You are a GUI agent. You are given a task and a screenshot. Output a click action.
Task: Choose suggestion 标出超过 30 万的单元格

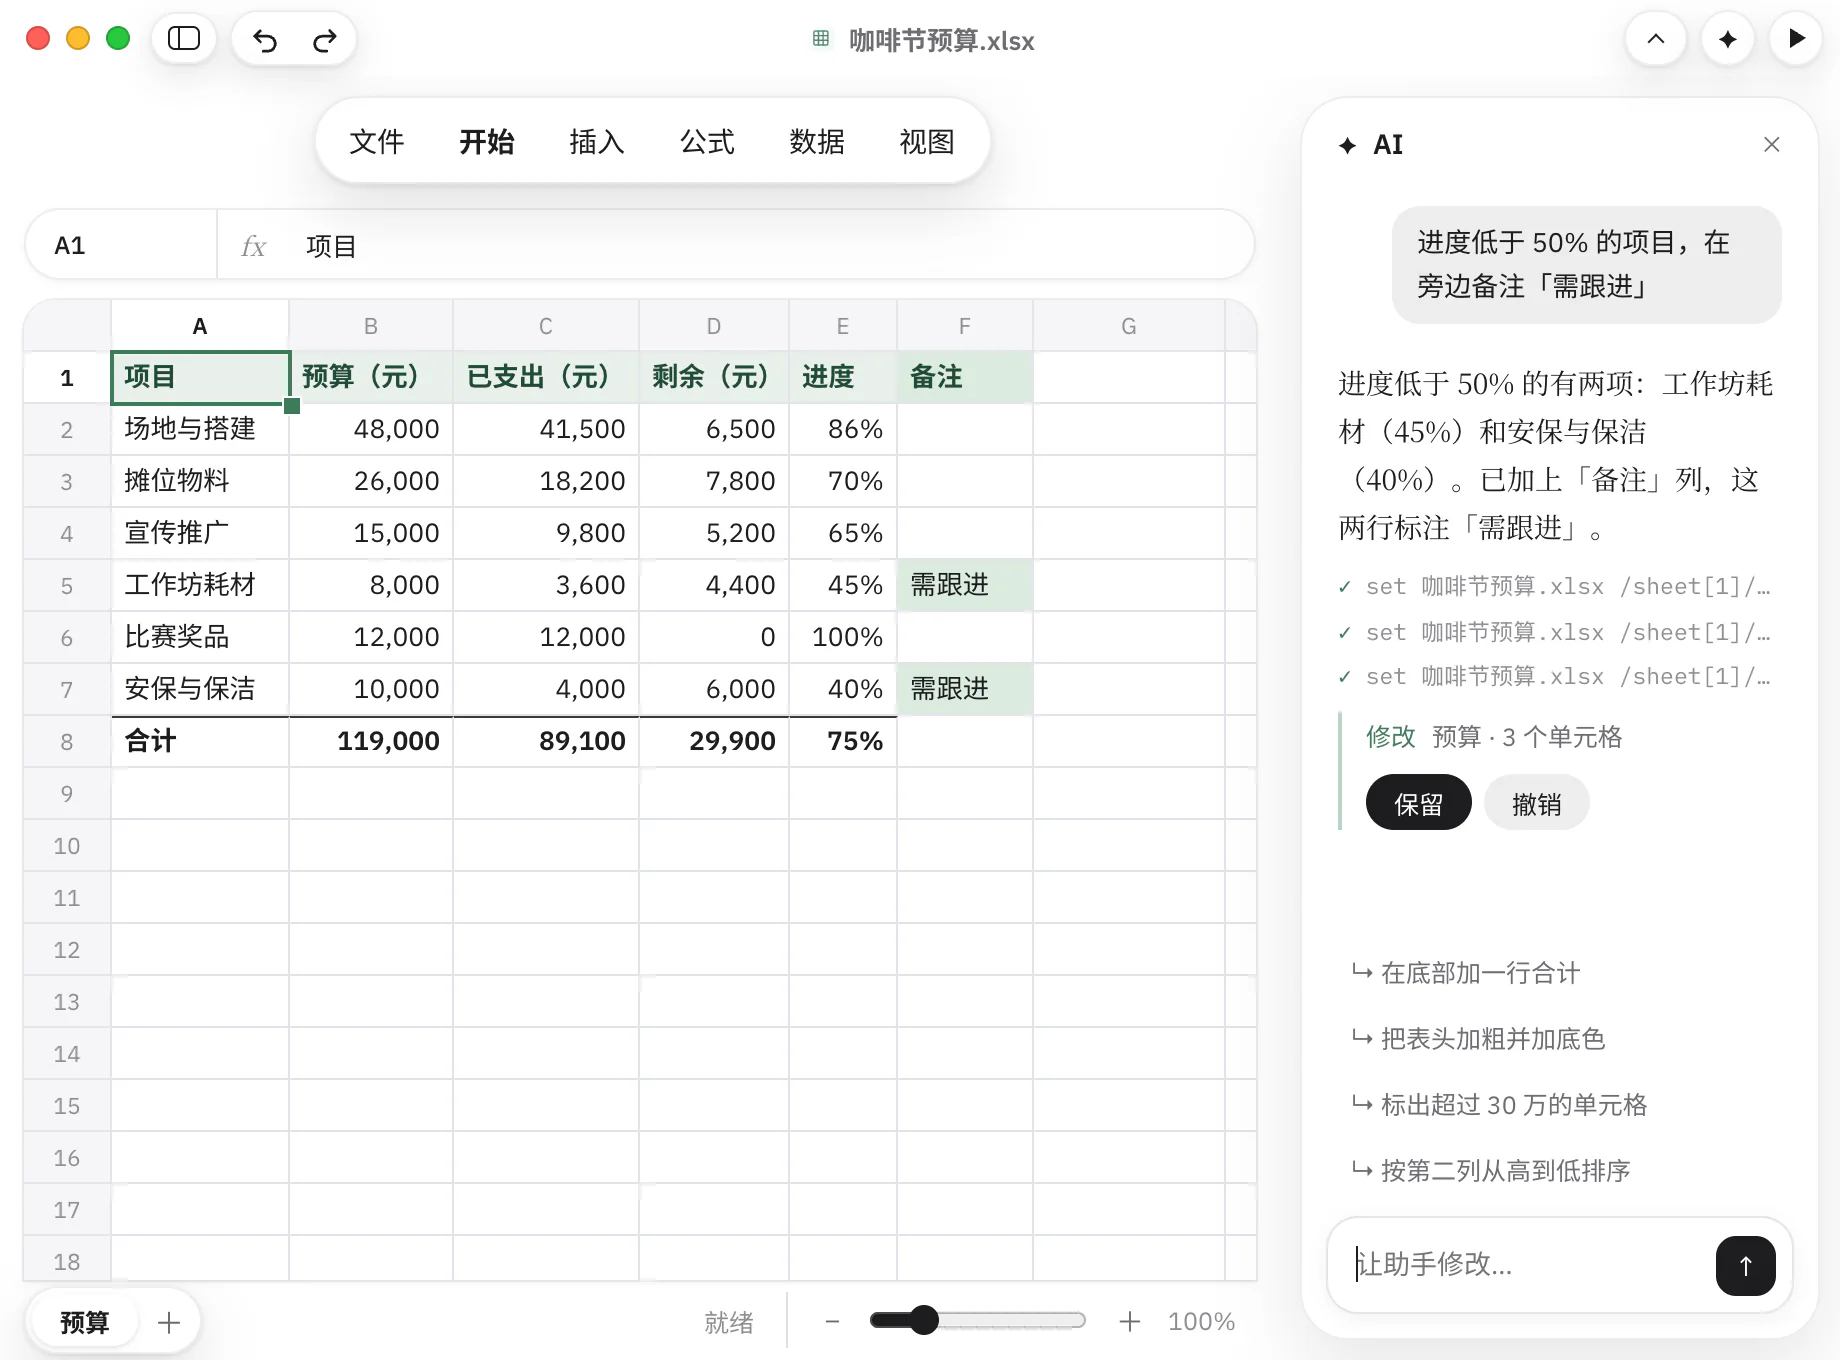[1499, 1105]
